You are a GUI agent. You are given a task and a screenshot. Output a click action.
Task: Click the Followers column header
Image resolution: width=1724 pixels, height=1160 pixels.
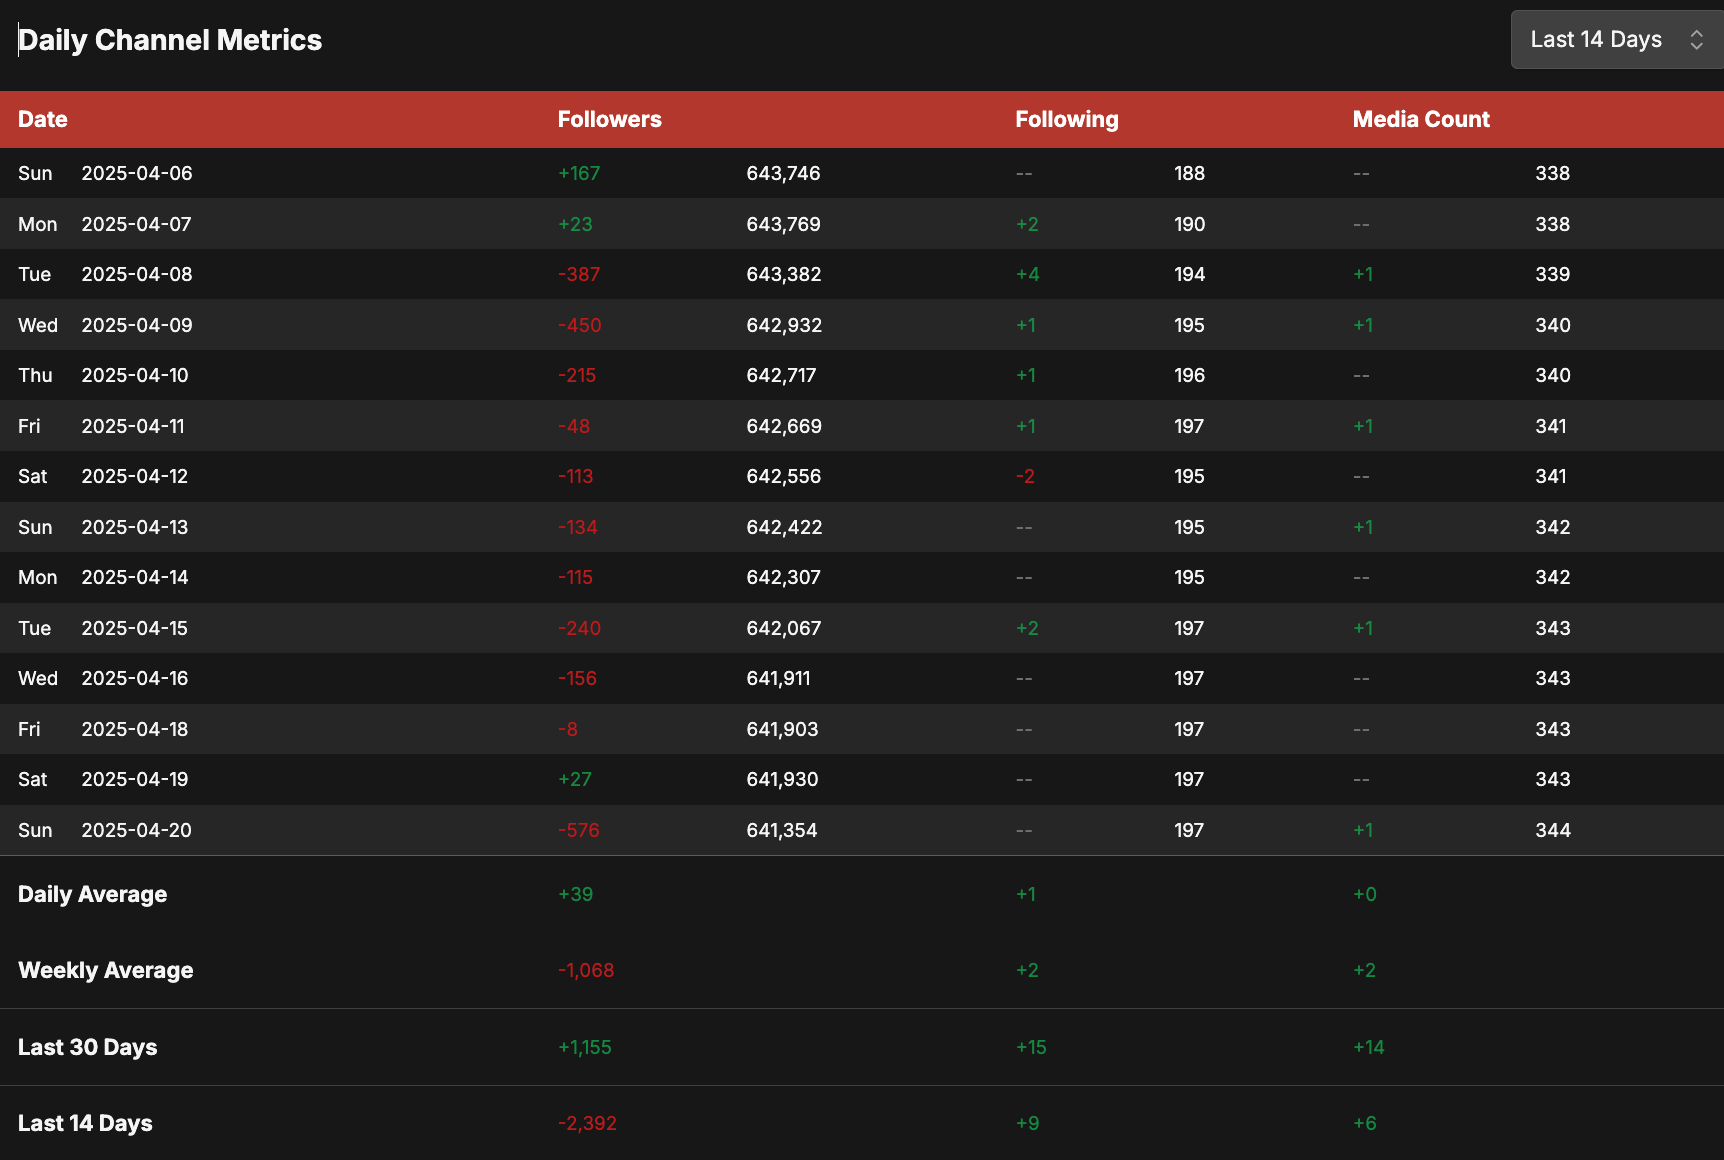pos(609,119)
